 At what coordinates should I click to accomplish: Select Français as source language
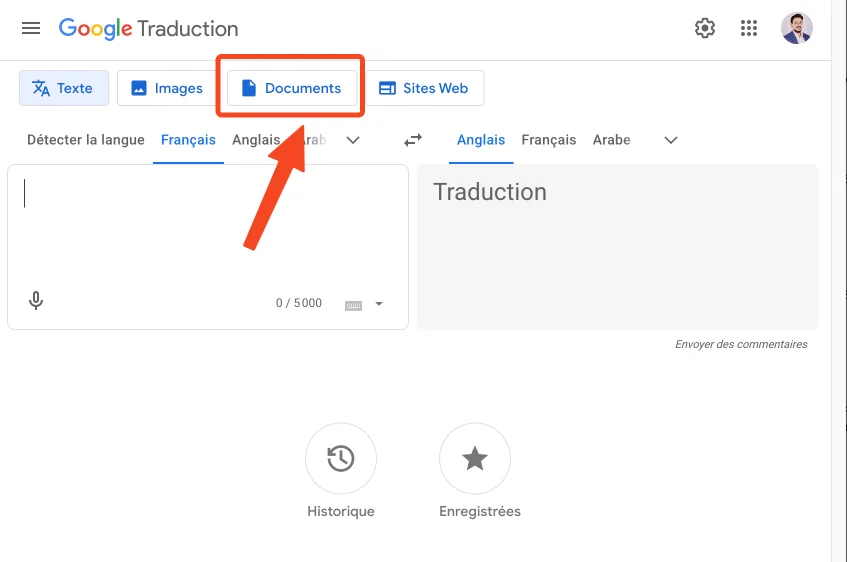click(188, 140)
